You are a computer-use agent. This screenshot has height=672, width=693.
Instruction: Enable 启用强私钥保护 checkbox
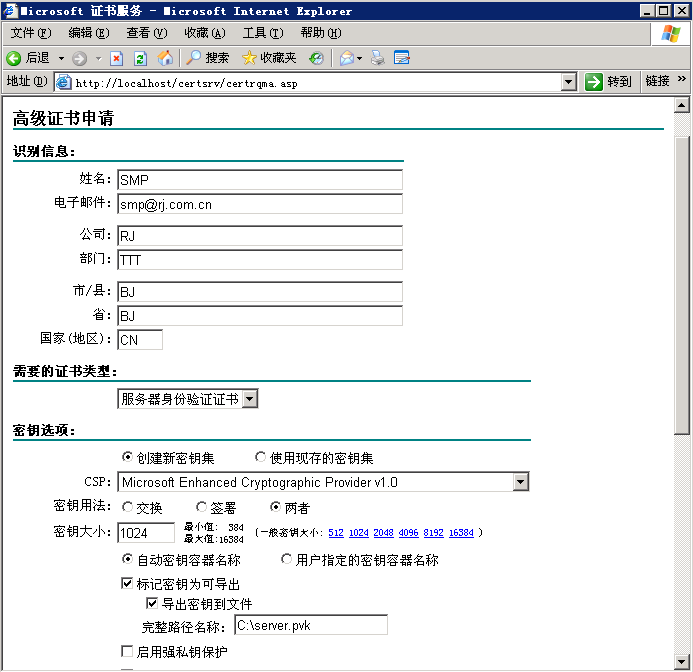pyautogui.click(x=127, y=651)
